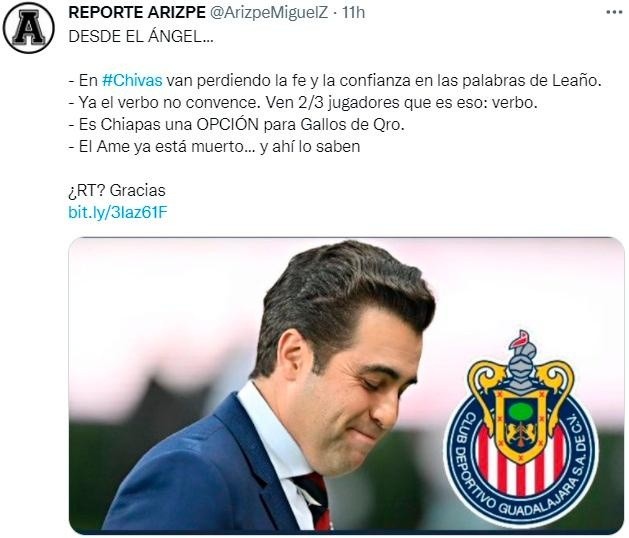Open the @ArizpeMiguelZ handle profile
The width and height of the screenshot is (629, 538).
[x=269, y=12]
